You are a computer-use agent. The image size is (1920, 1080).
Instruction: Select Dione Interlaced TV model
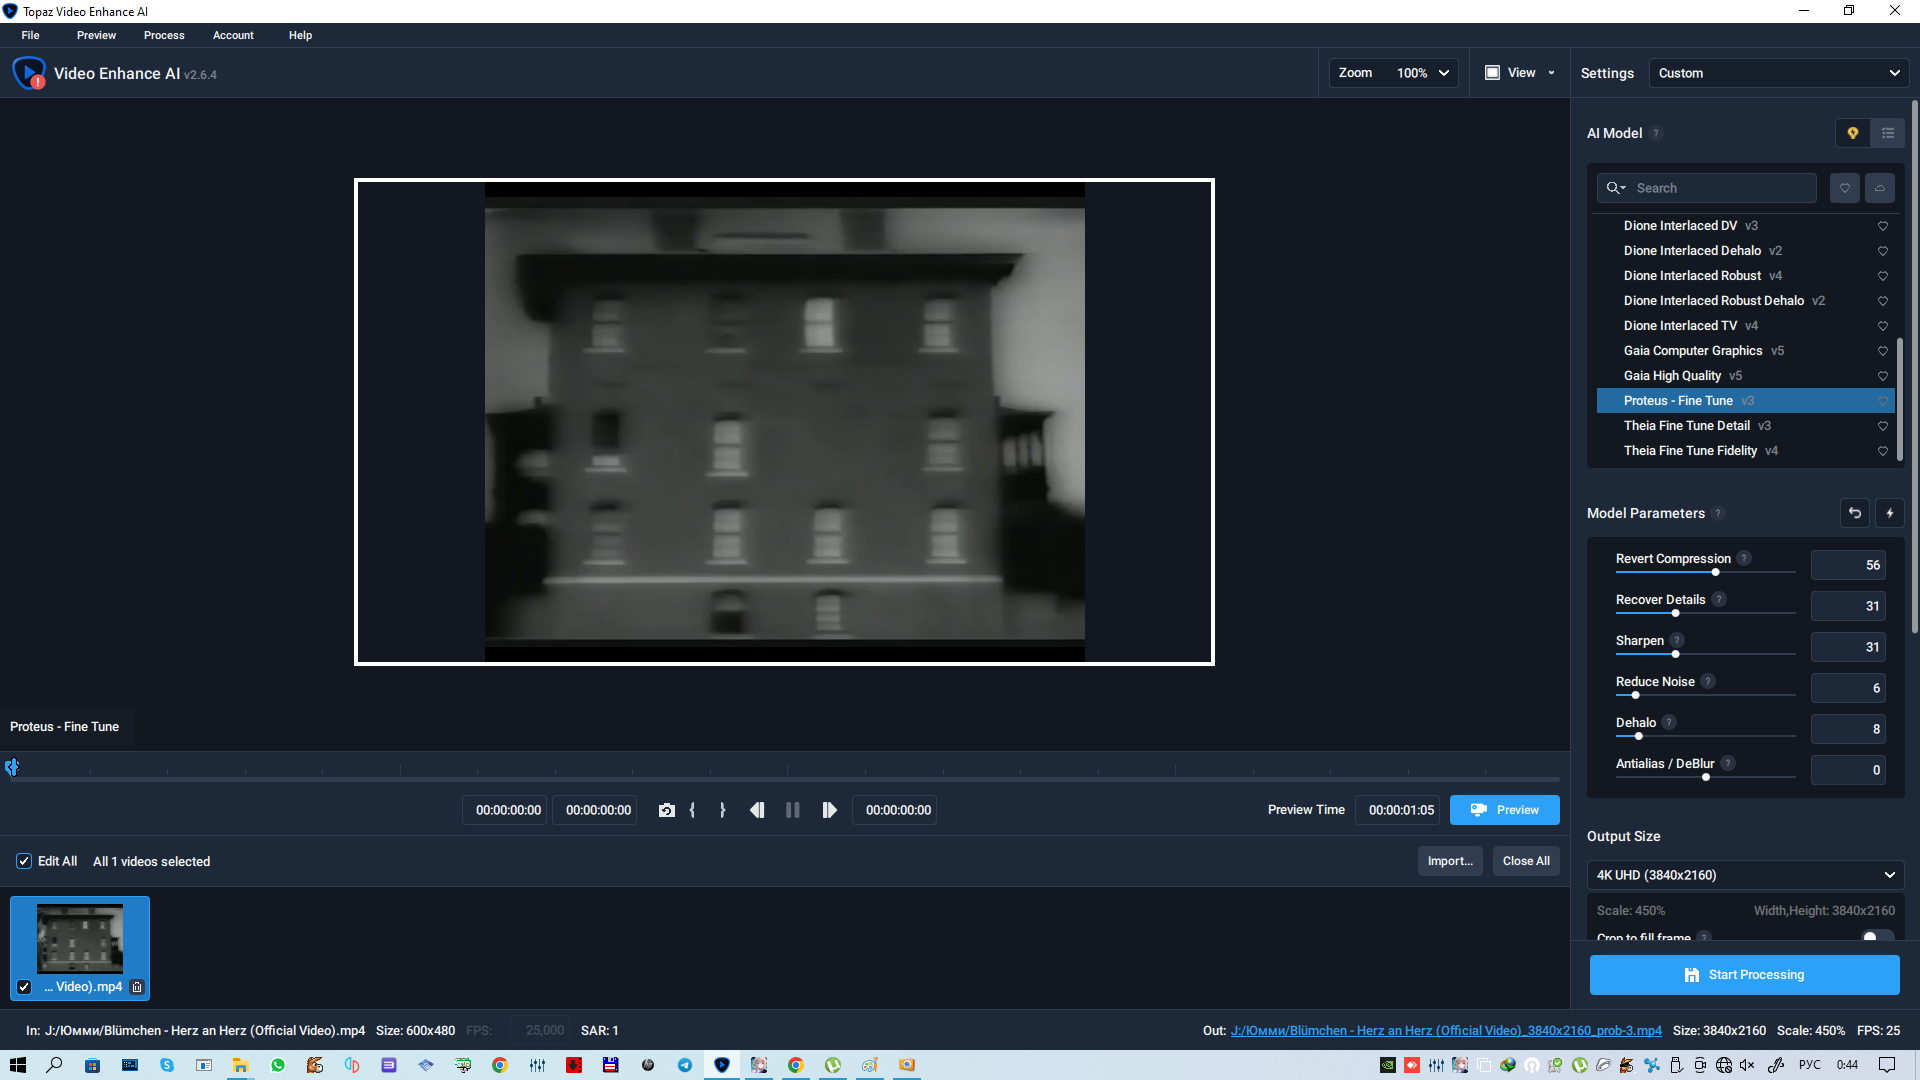(x=1745, y=326)
